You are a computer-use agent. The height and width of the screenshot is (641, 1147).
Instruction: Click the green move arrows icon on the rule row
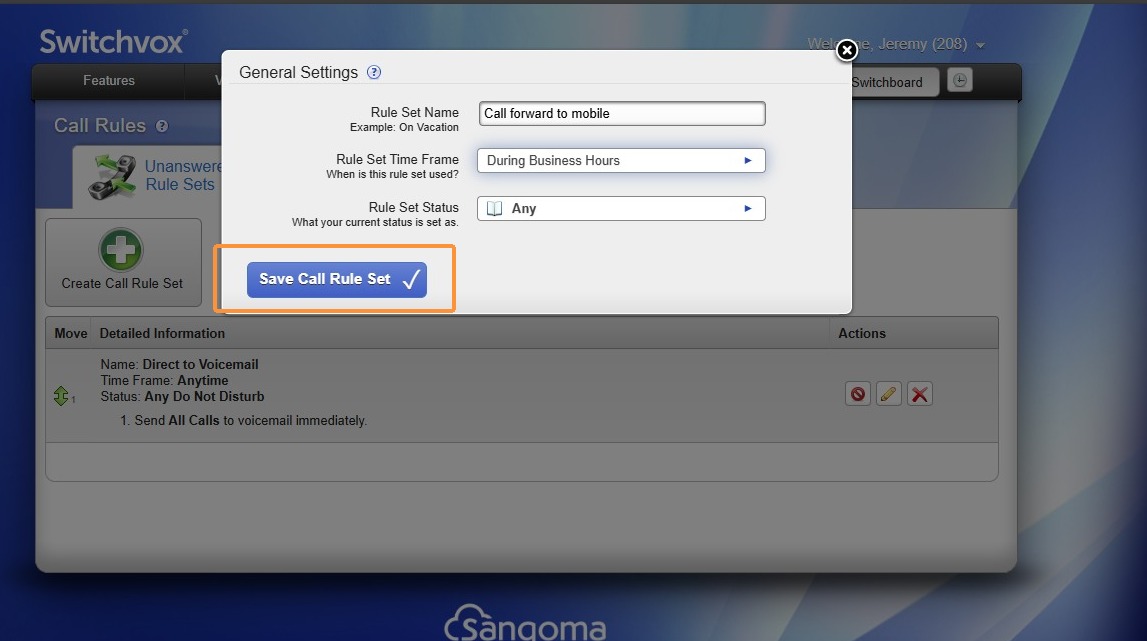pos(61,396)
